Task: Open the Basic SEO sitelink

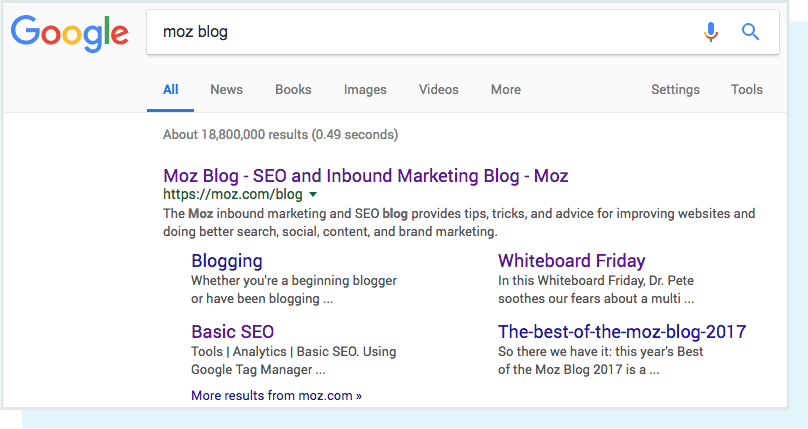Action: [x=232, y=332]
